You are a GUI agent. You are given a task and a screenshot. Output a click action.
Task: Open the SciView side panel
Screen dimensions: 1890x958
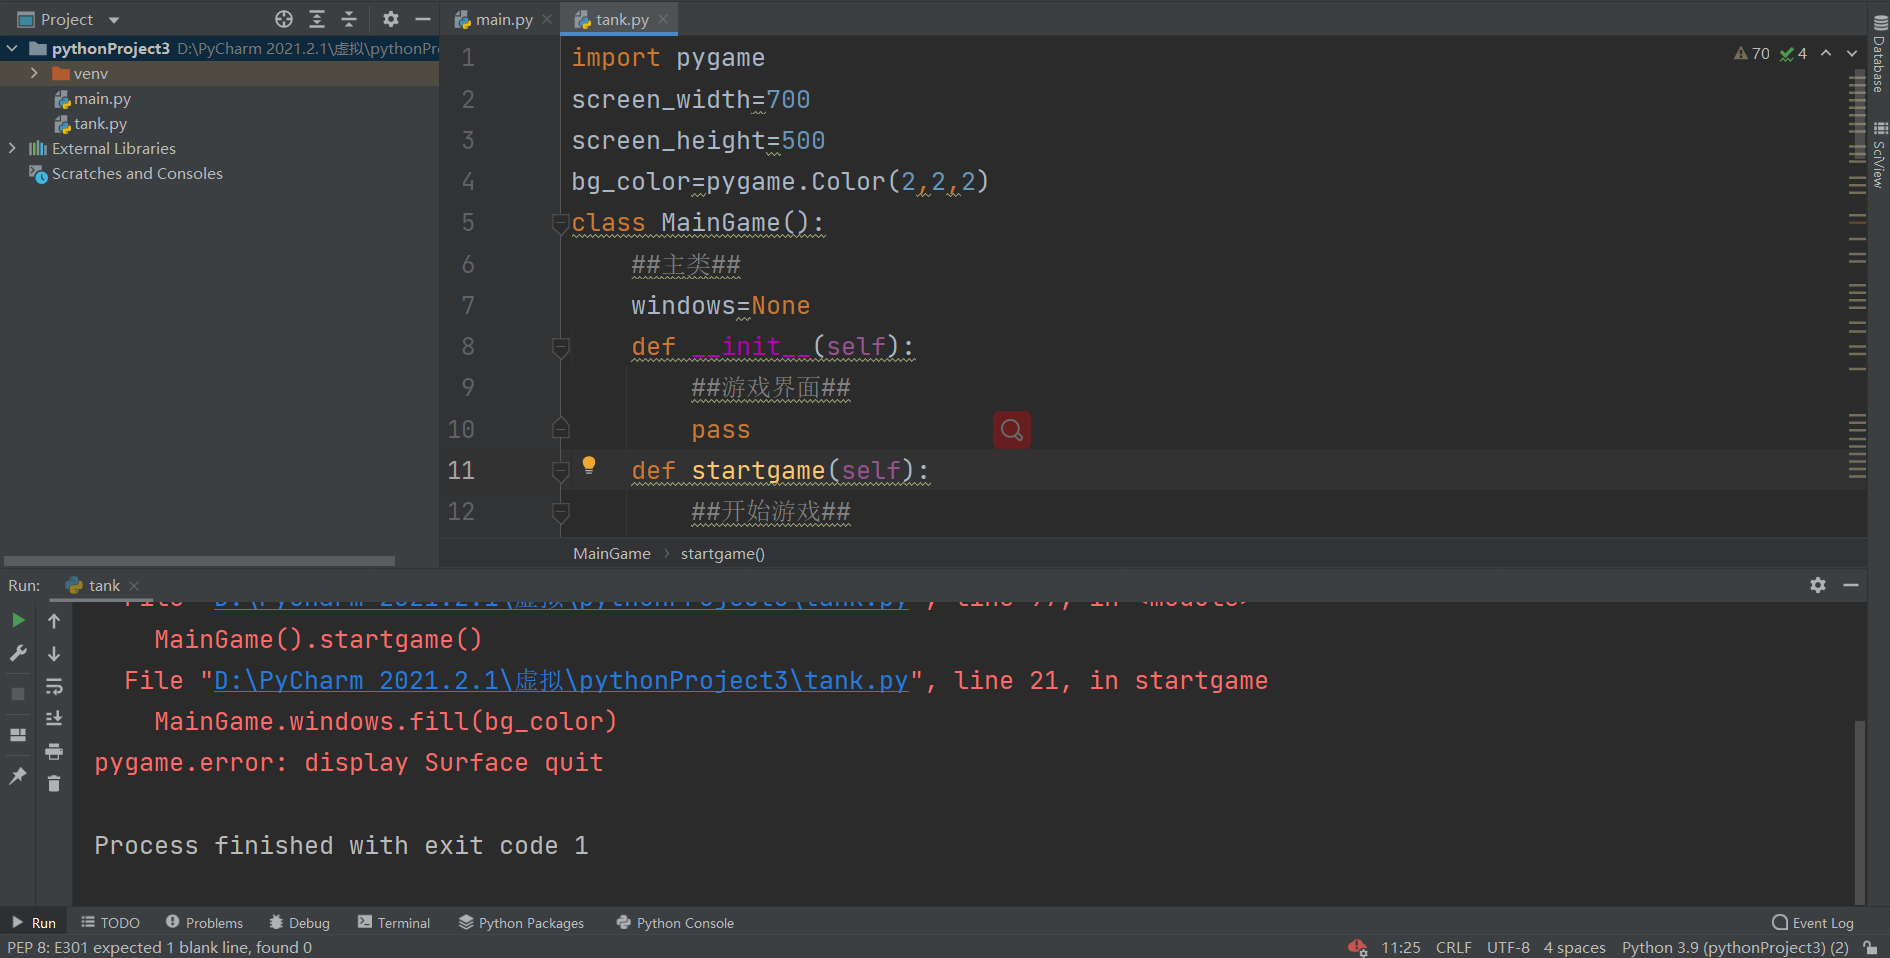(x=1879, y=155)
